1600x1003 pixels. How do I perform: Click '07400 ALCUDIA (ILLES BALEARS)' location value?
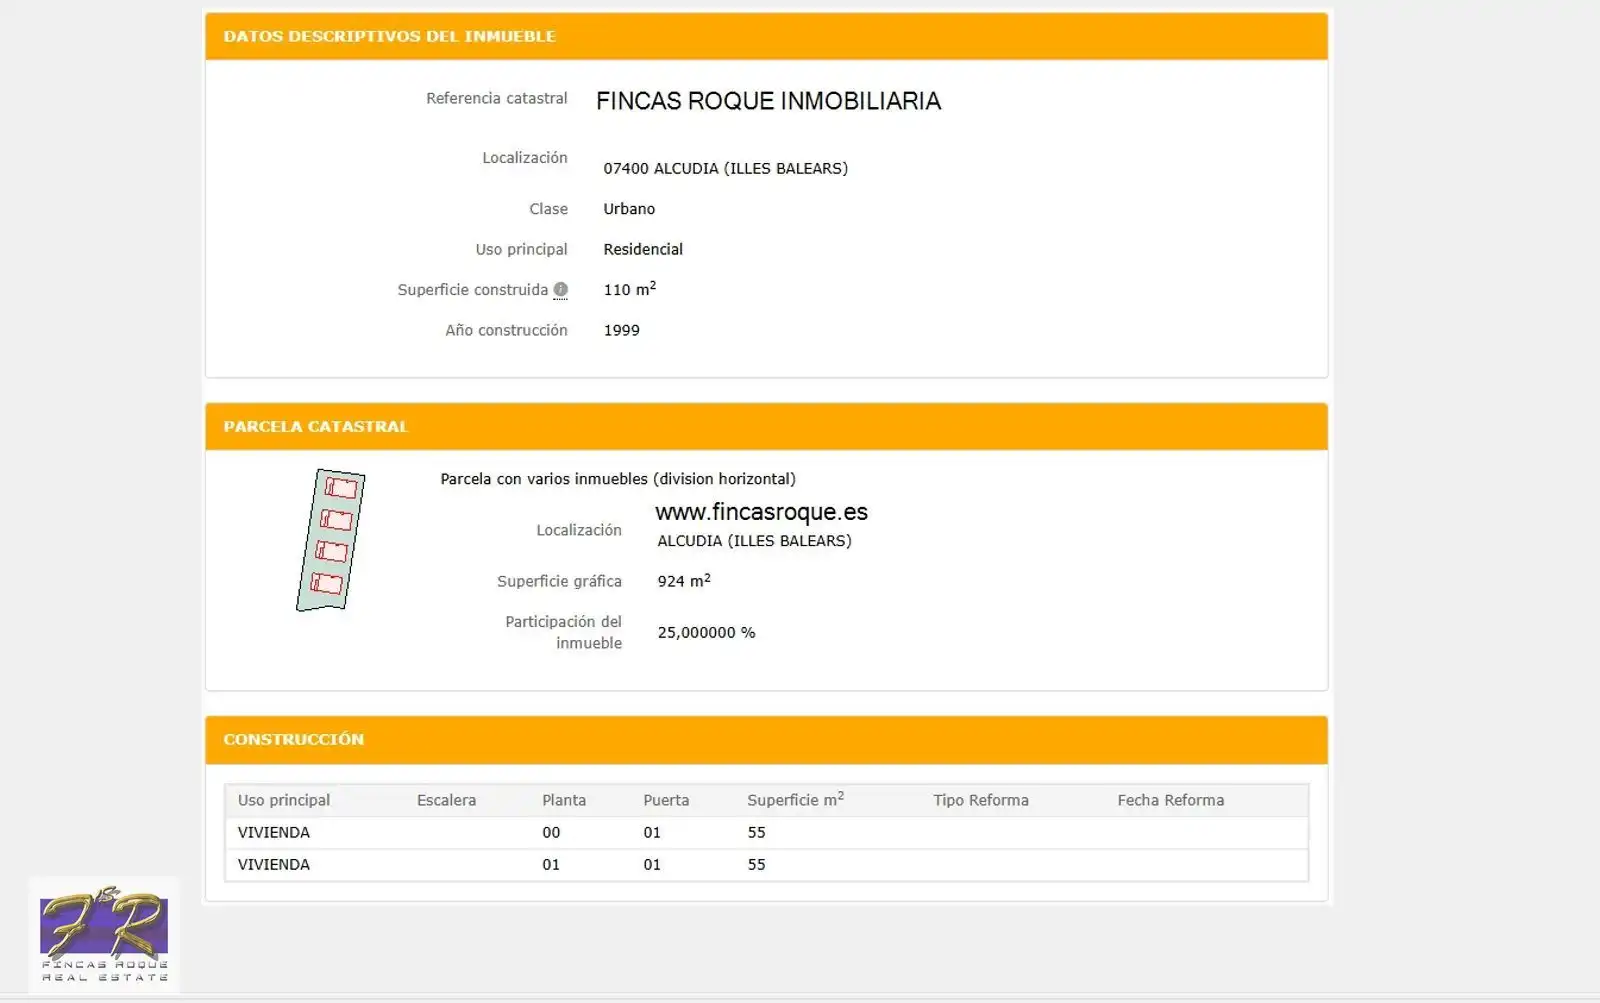[725, 169]
